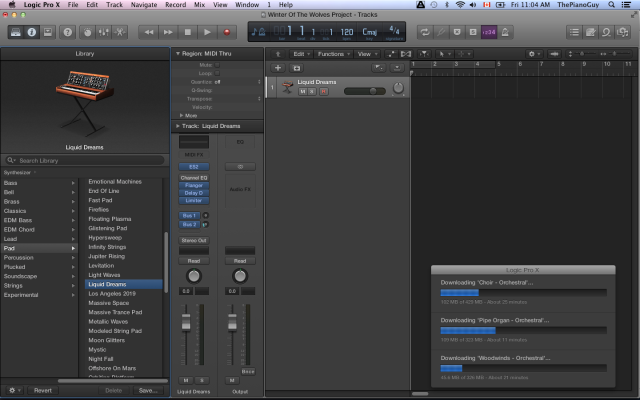Screen dimensions: 640x400
Task: Select the Pad category in Library
Action: (x=39, y=248)
